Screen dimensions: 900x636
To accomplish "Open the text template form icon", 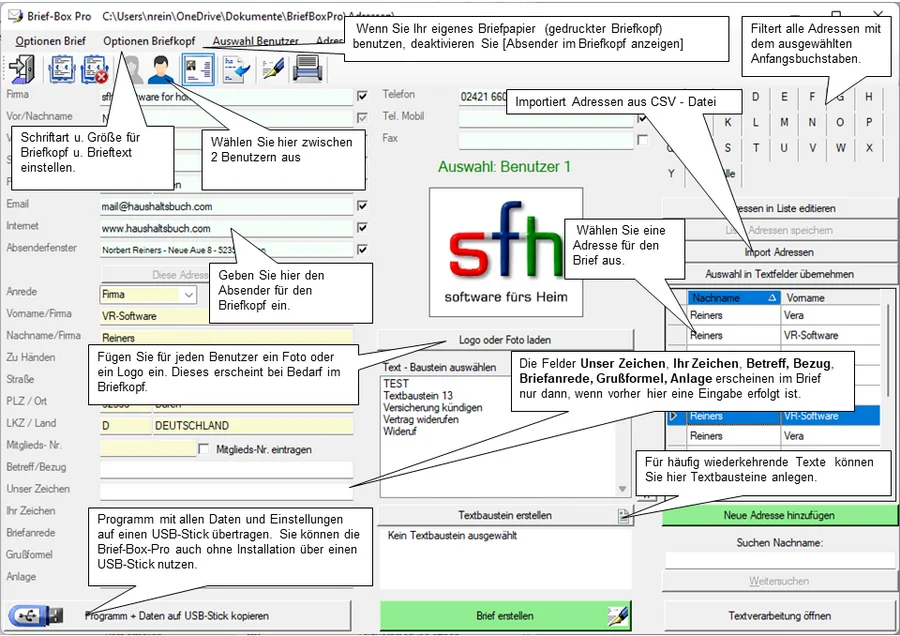I will tap(61, 69).
